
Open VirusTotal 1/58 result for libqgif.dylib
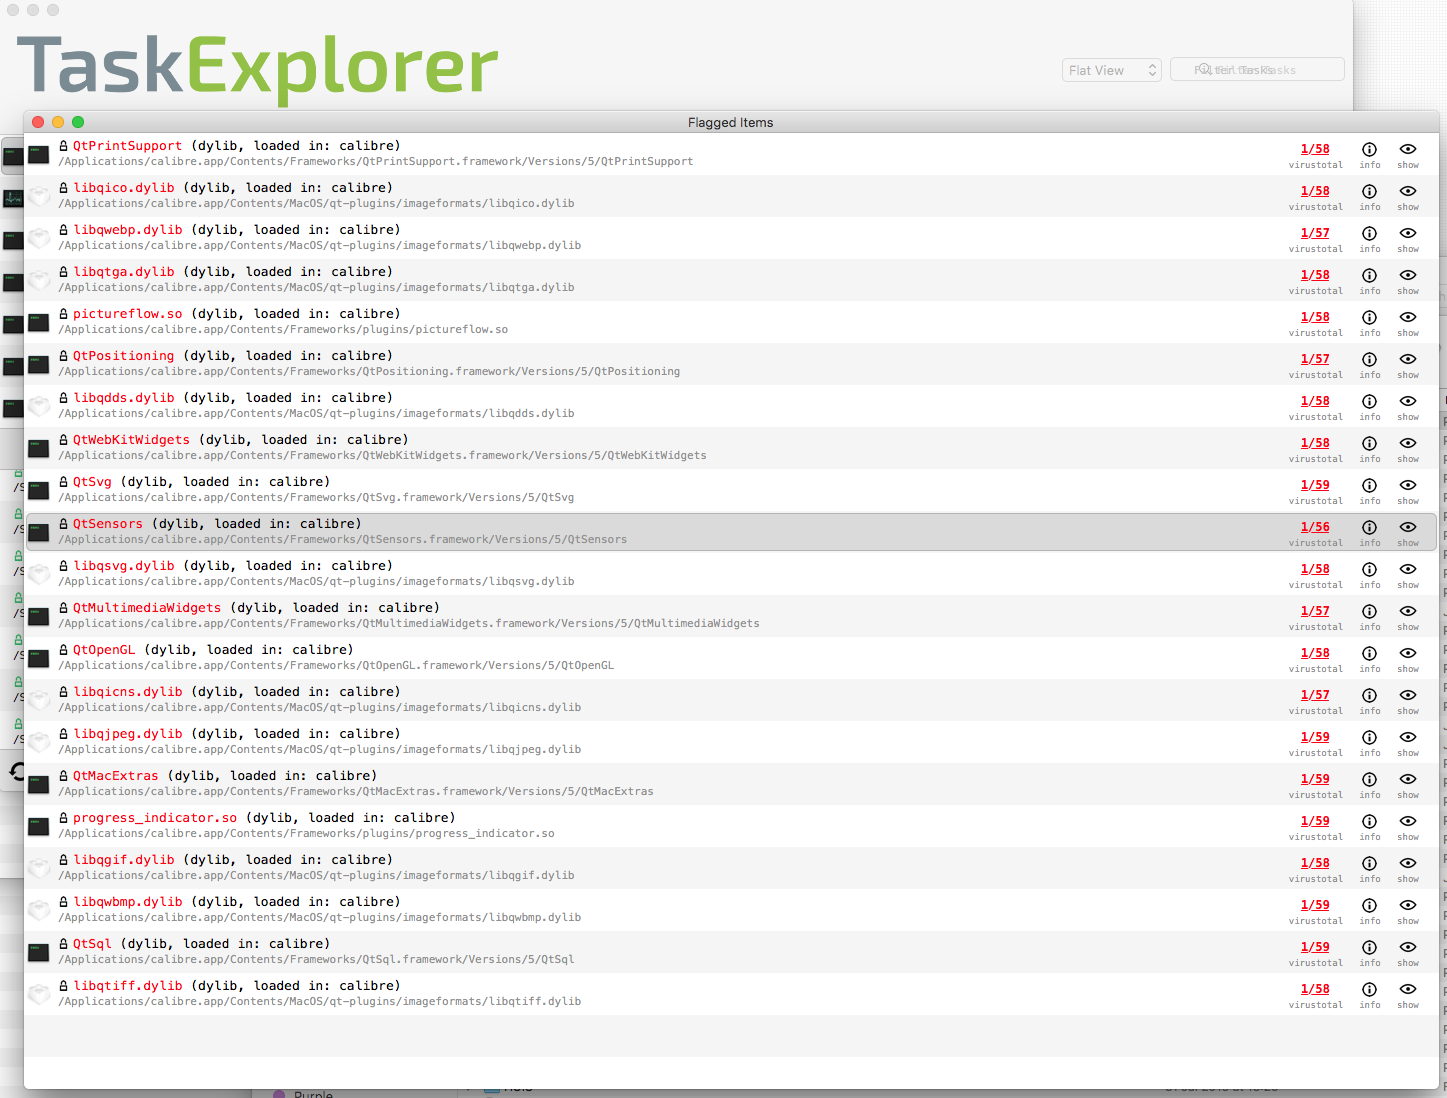pyautogui.click(x=1315, y=863)
